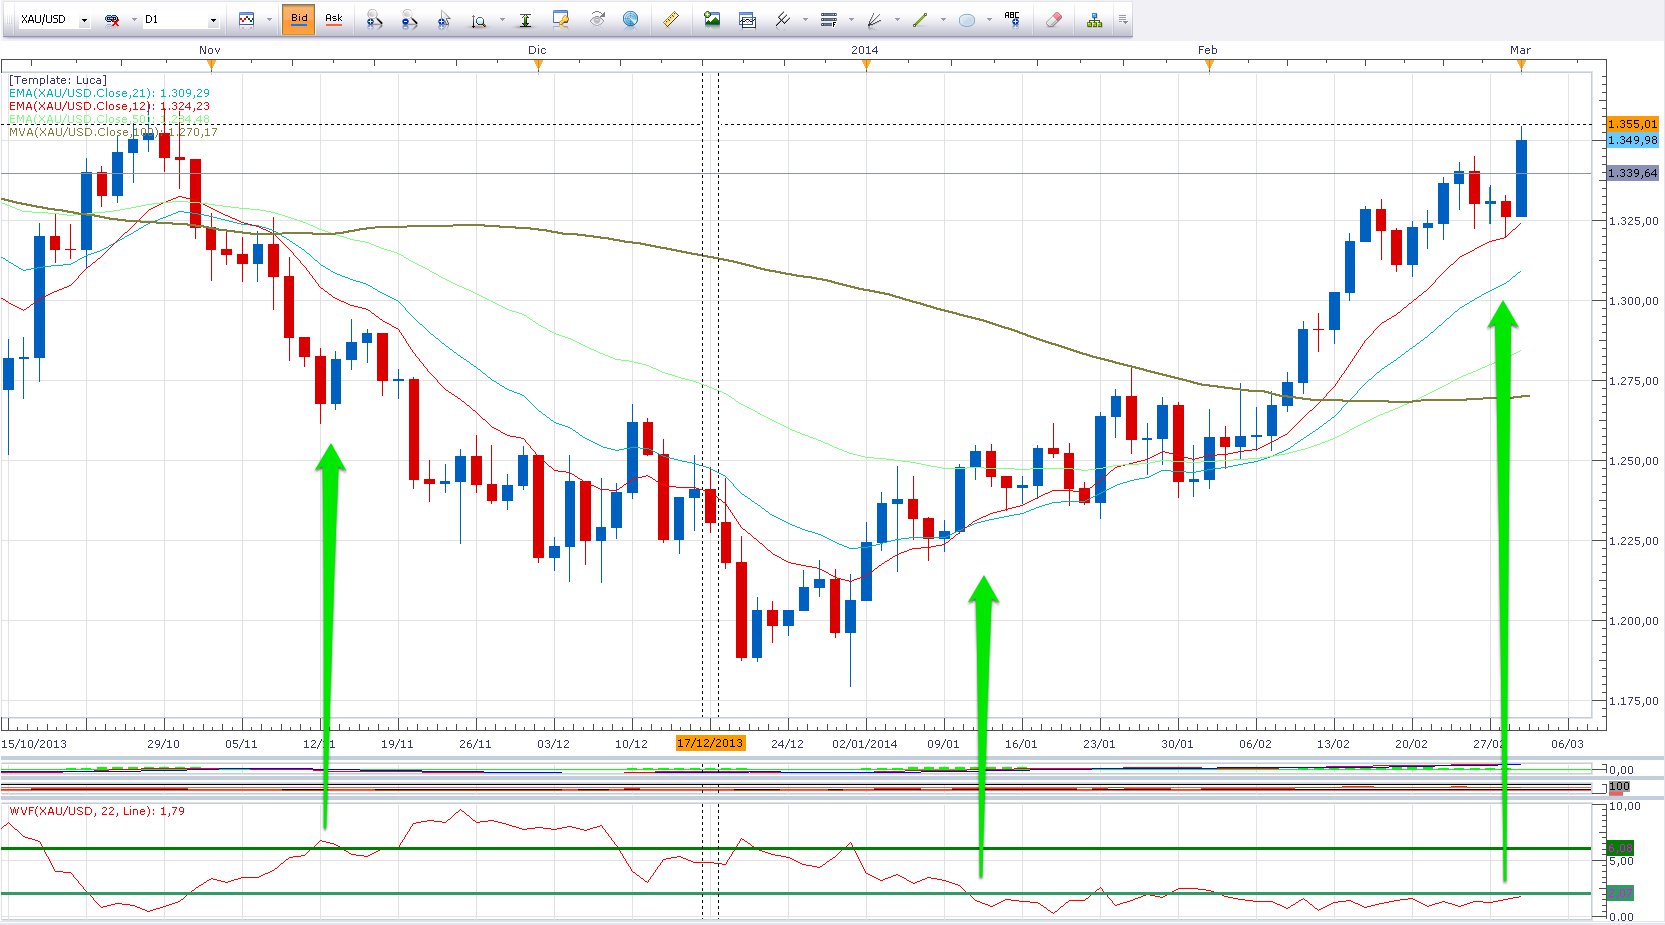Viewport: 1665px width, 925px height.
Task: Click the zoom in magnifier icon
Action: pos(374,19)
